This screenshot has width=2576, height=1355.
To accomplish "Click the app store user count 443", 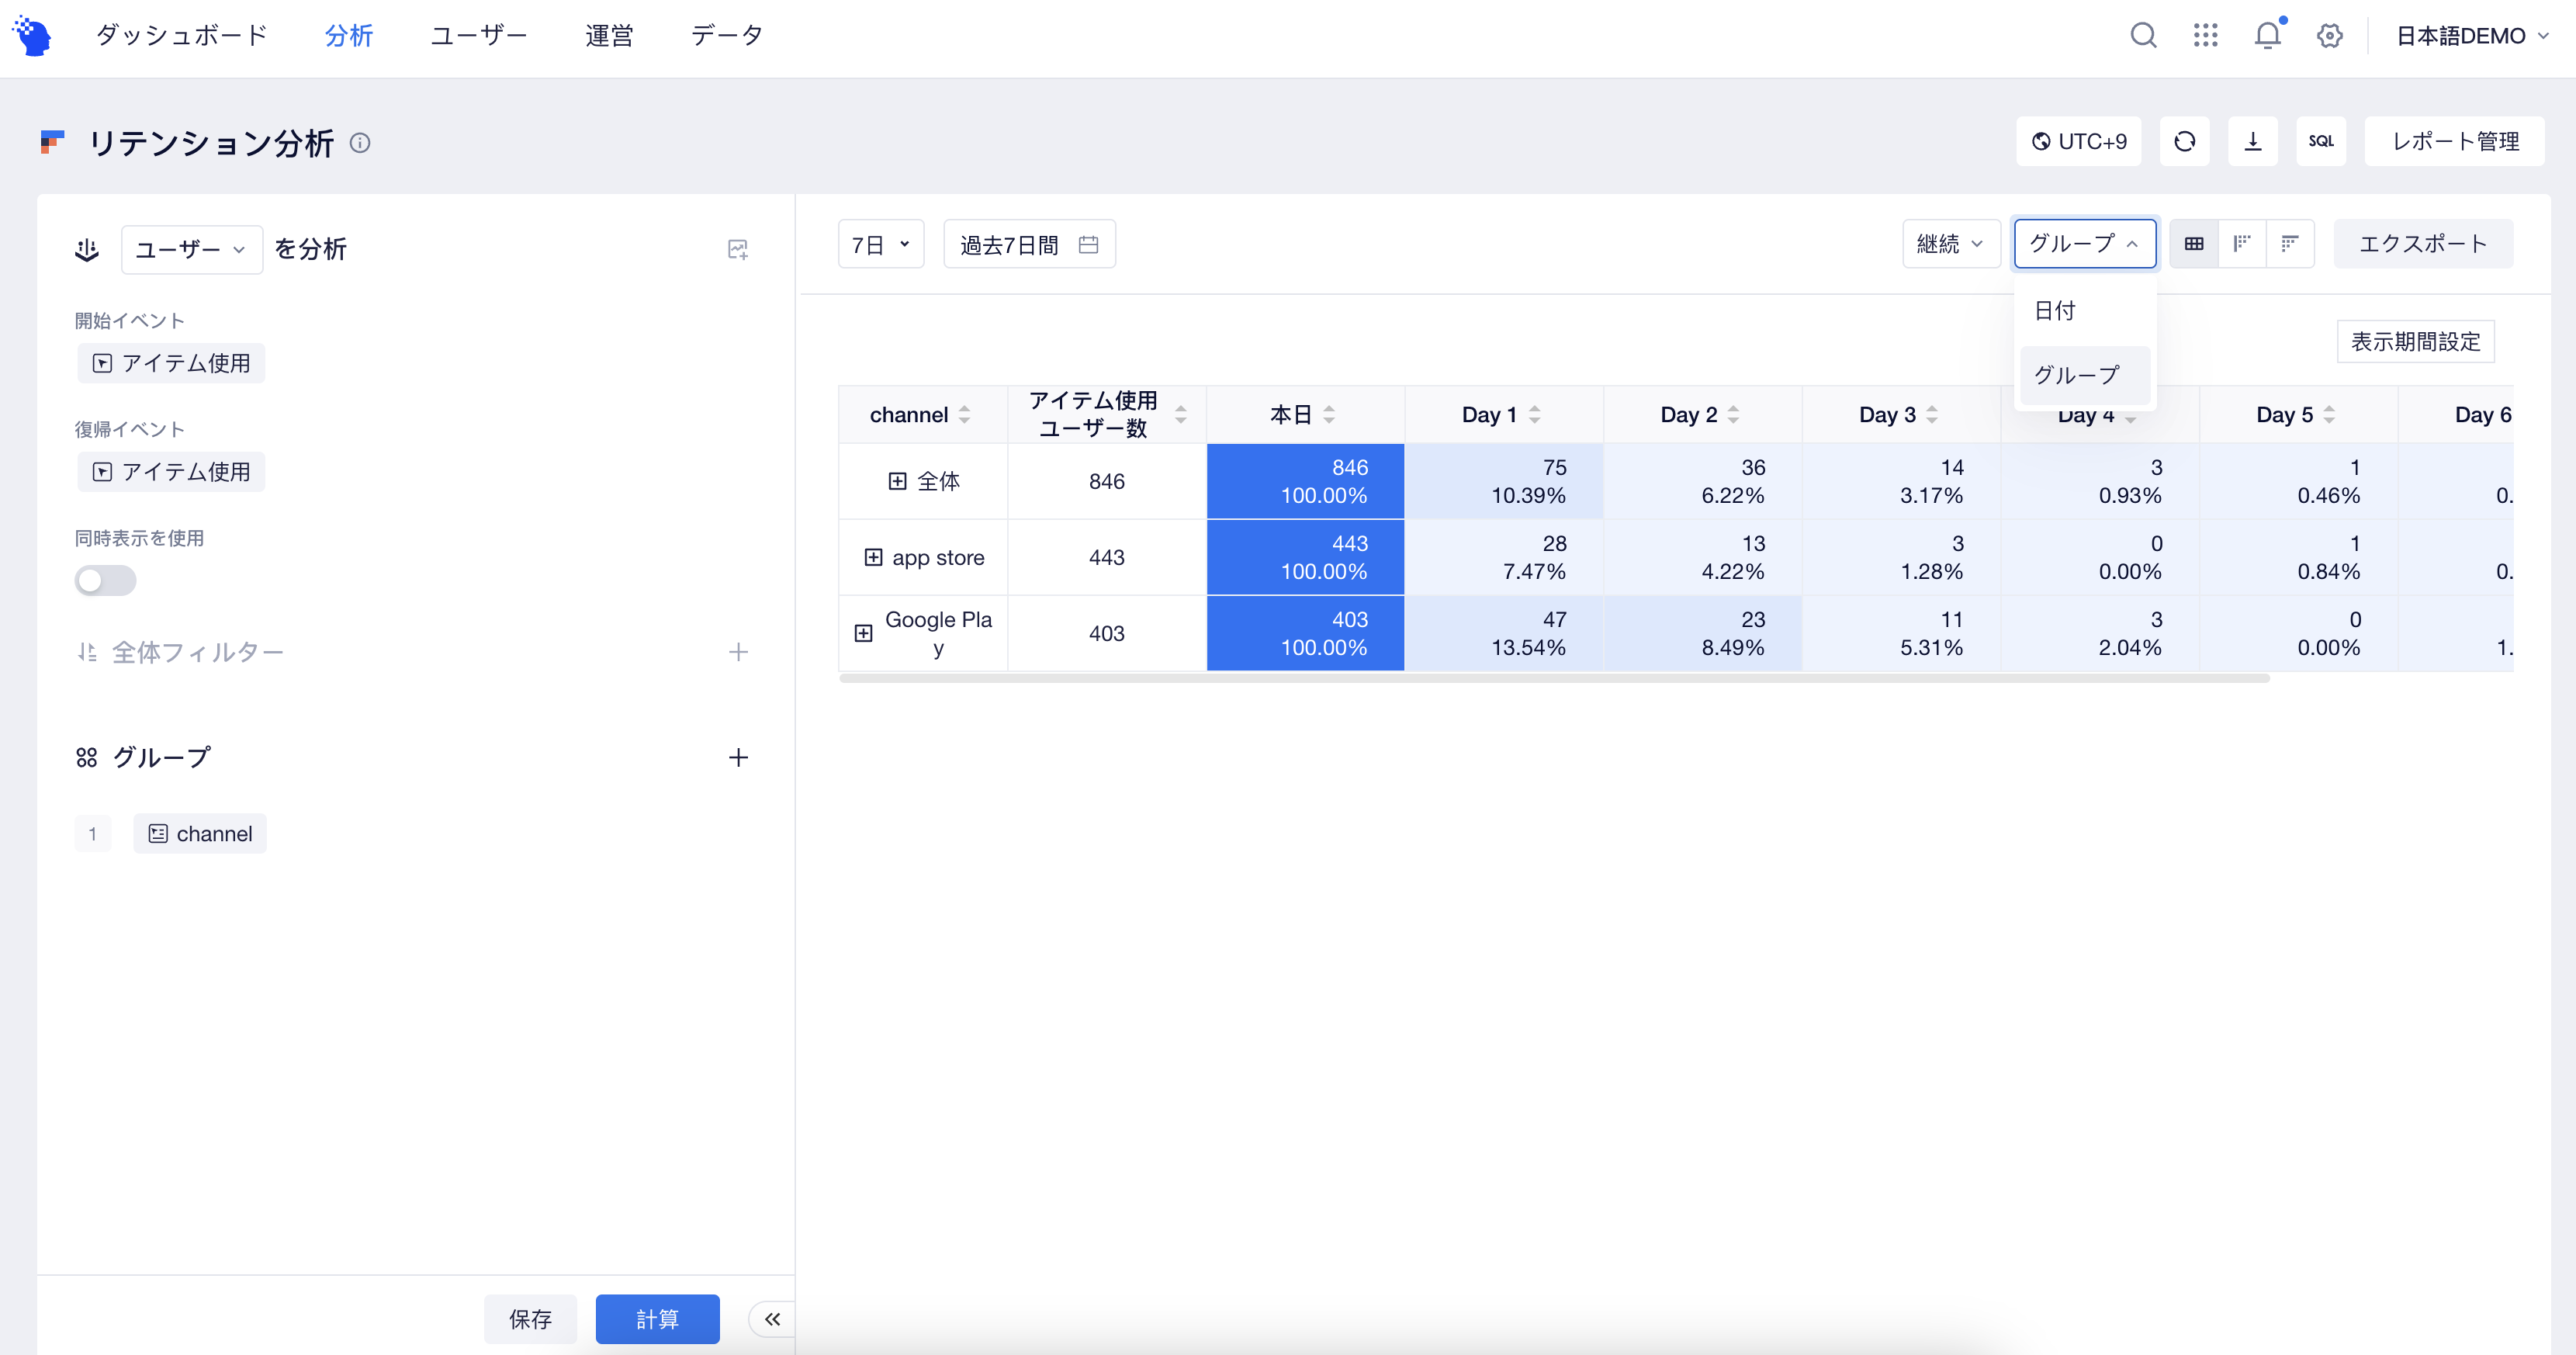I will coord(1107,557).
